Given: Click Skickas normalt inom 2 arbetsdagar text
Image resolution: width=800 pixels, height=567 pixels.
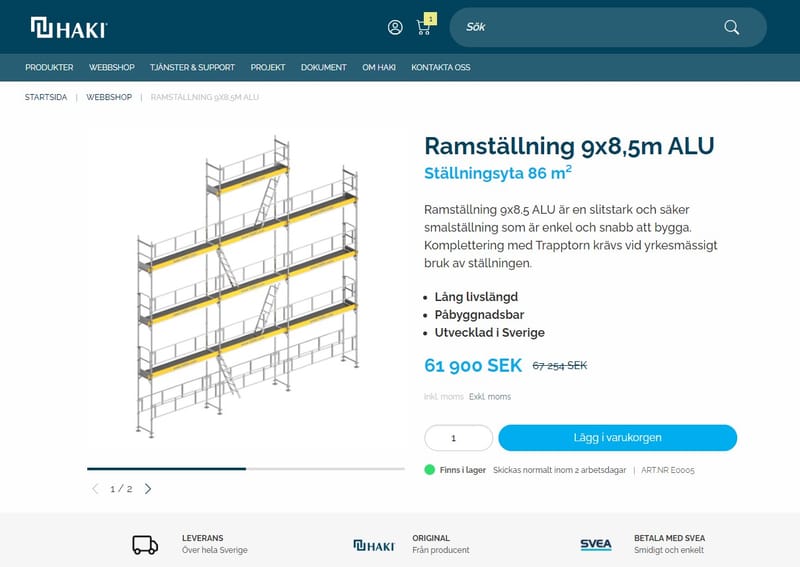Looking at the screenshot, I should [559, 470].
